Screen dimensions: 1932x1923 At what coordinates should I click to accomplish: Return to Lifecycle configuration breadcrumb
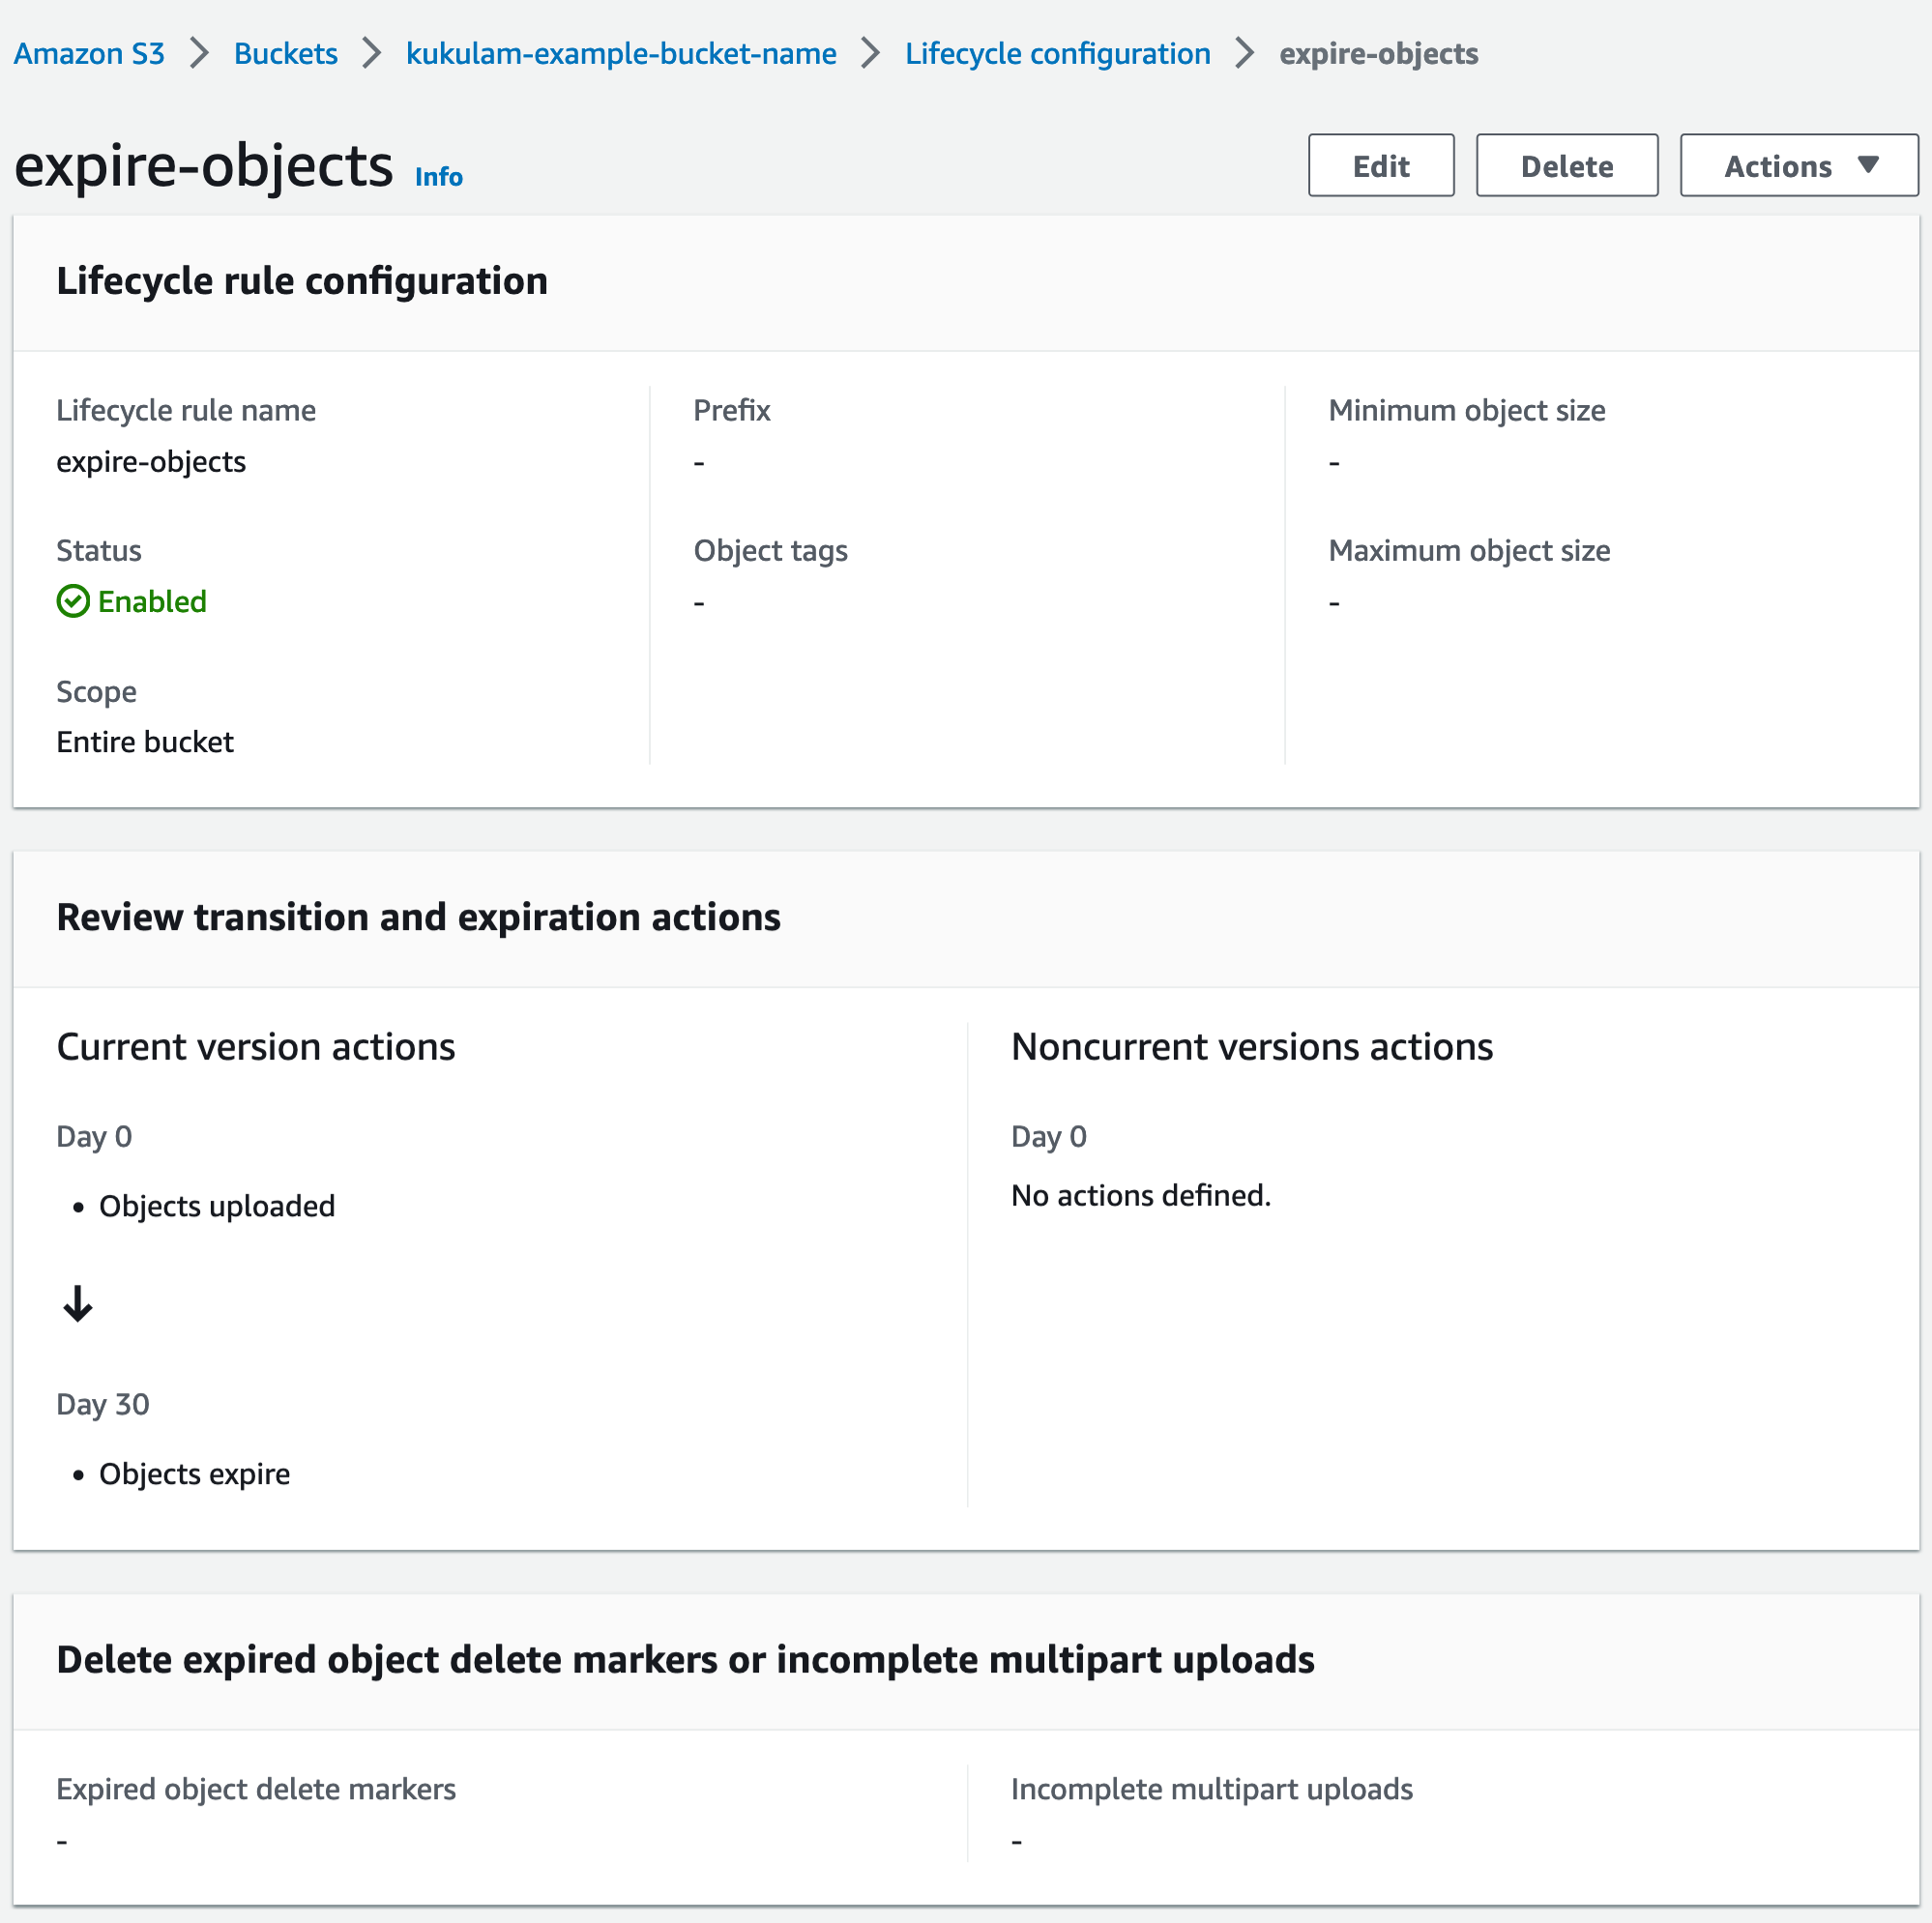coord(1057,53)
